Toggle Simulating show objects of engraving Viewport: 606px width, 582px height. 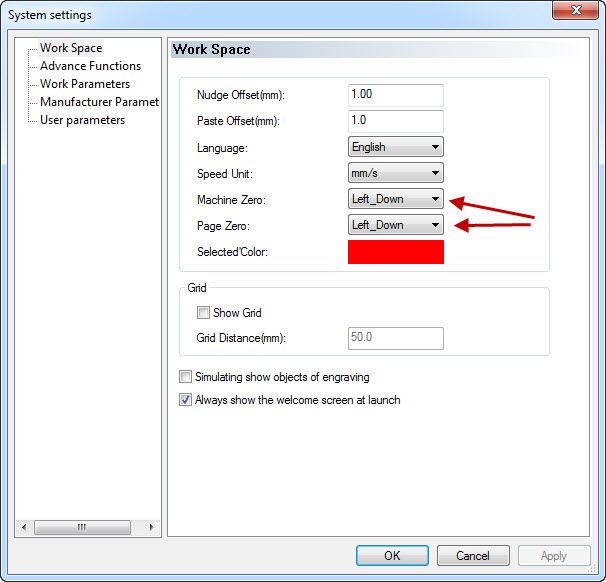[x=185, y=377]
